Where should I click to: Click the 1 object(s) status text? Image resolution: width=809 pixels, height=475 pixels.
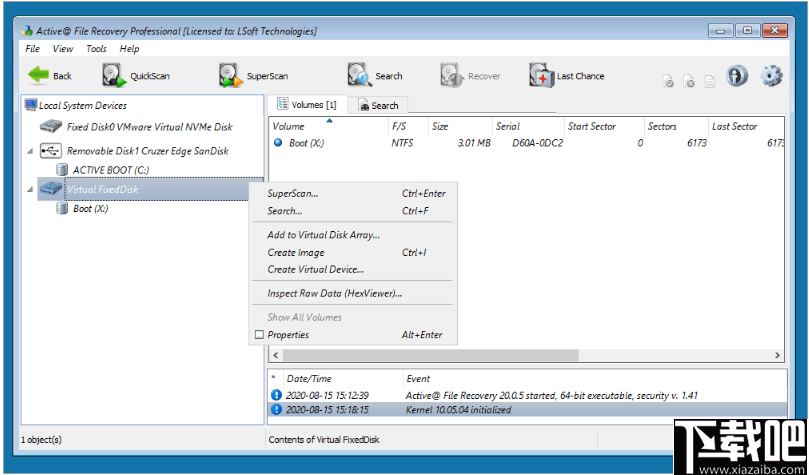coord(41,440)
